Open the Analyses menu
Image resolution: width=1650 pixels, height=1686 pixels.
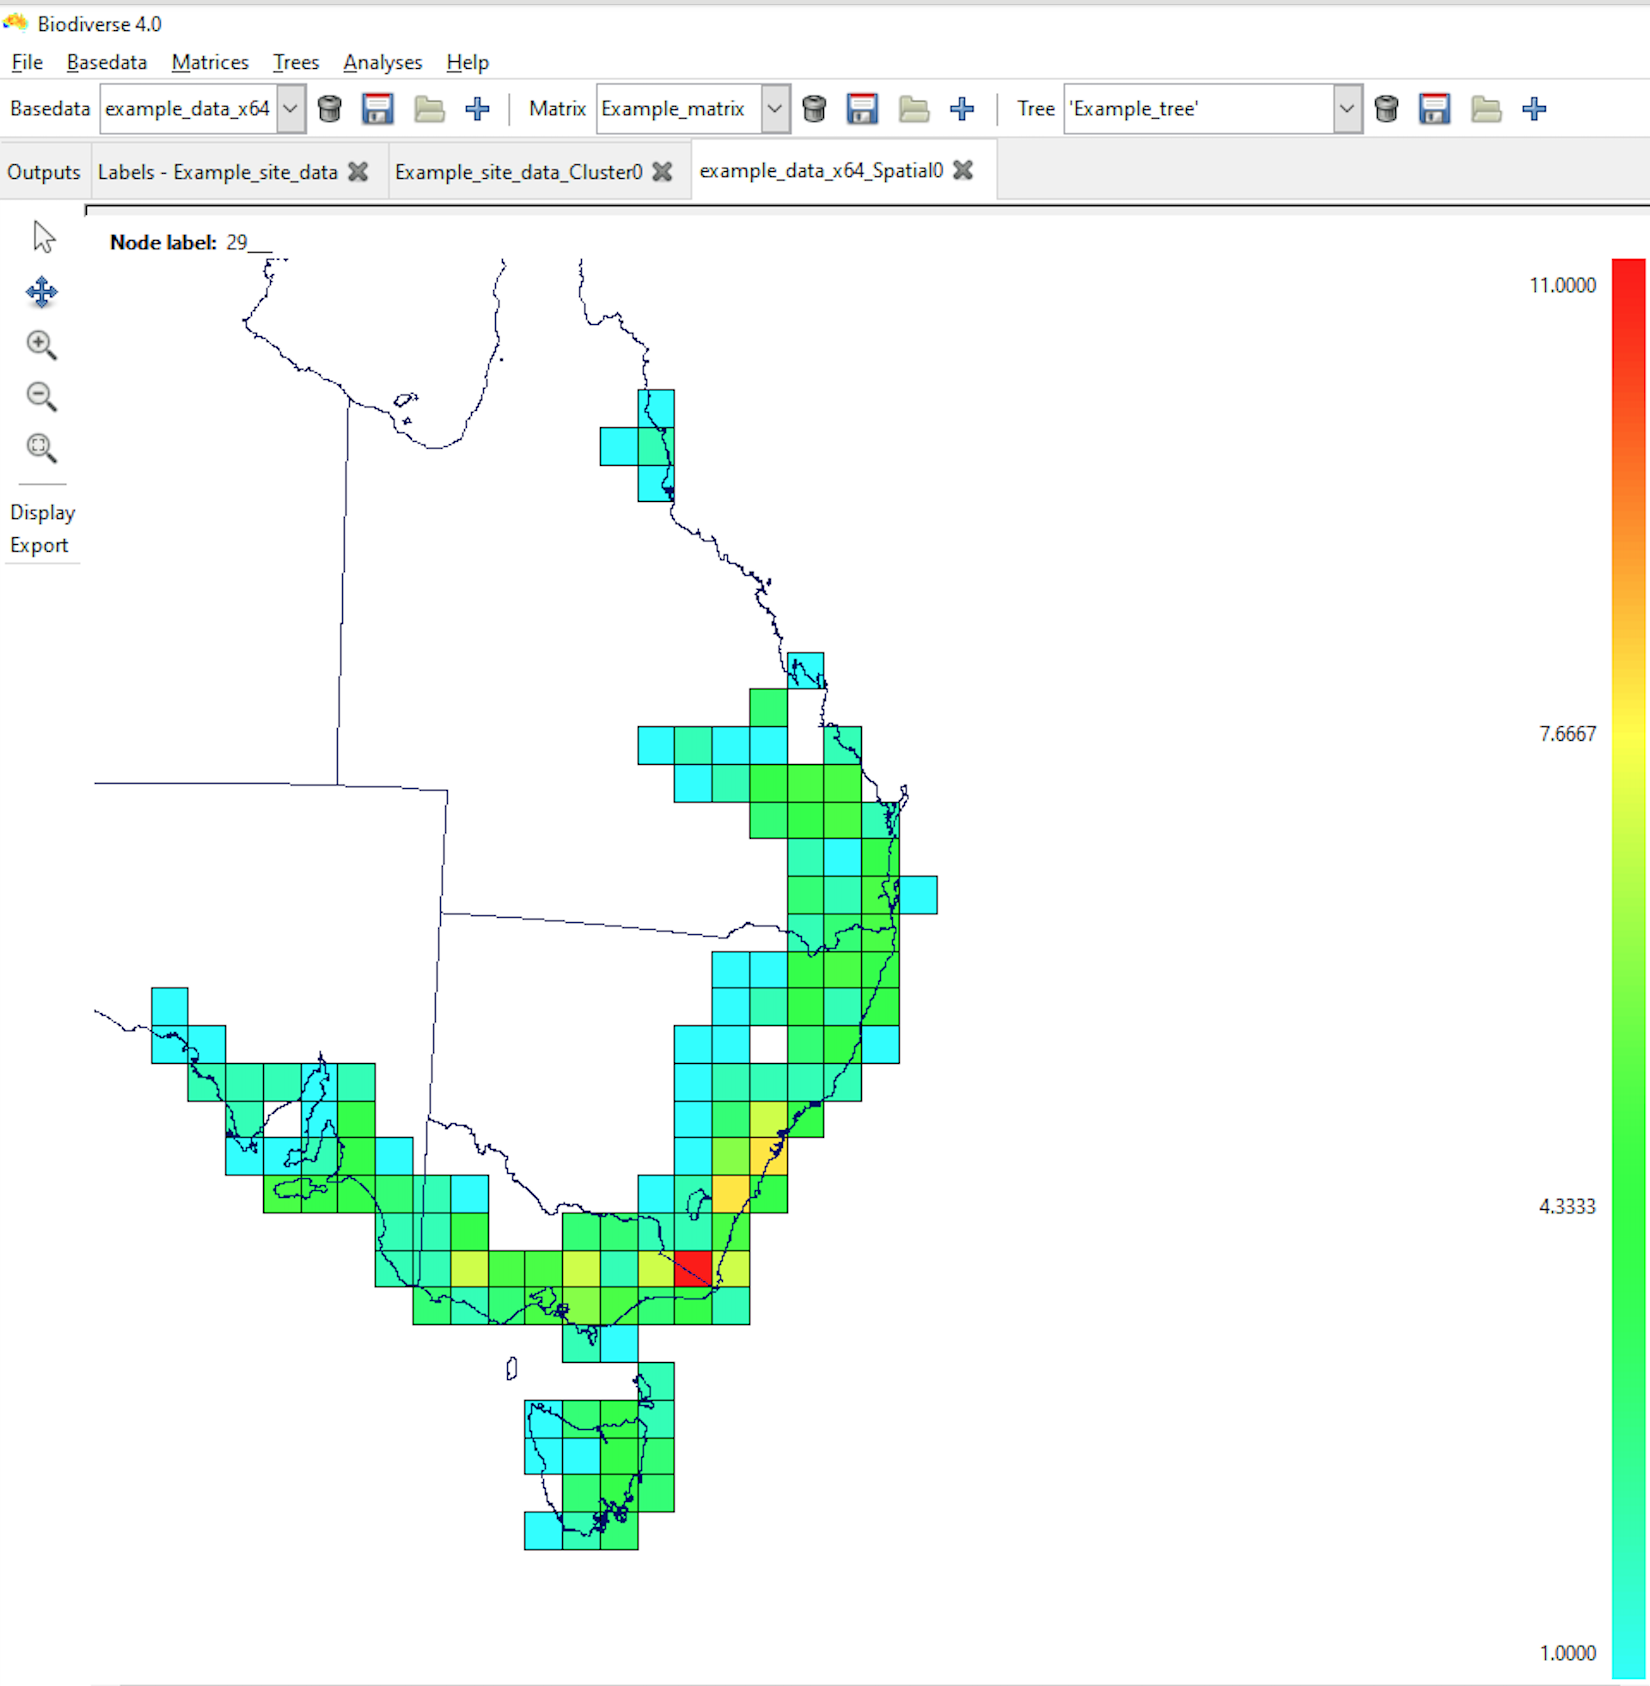(383, 62)
